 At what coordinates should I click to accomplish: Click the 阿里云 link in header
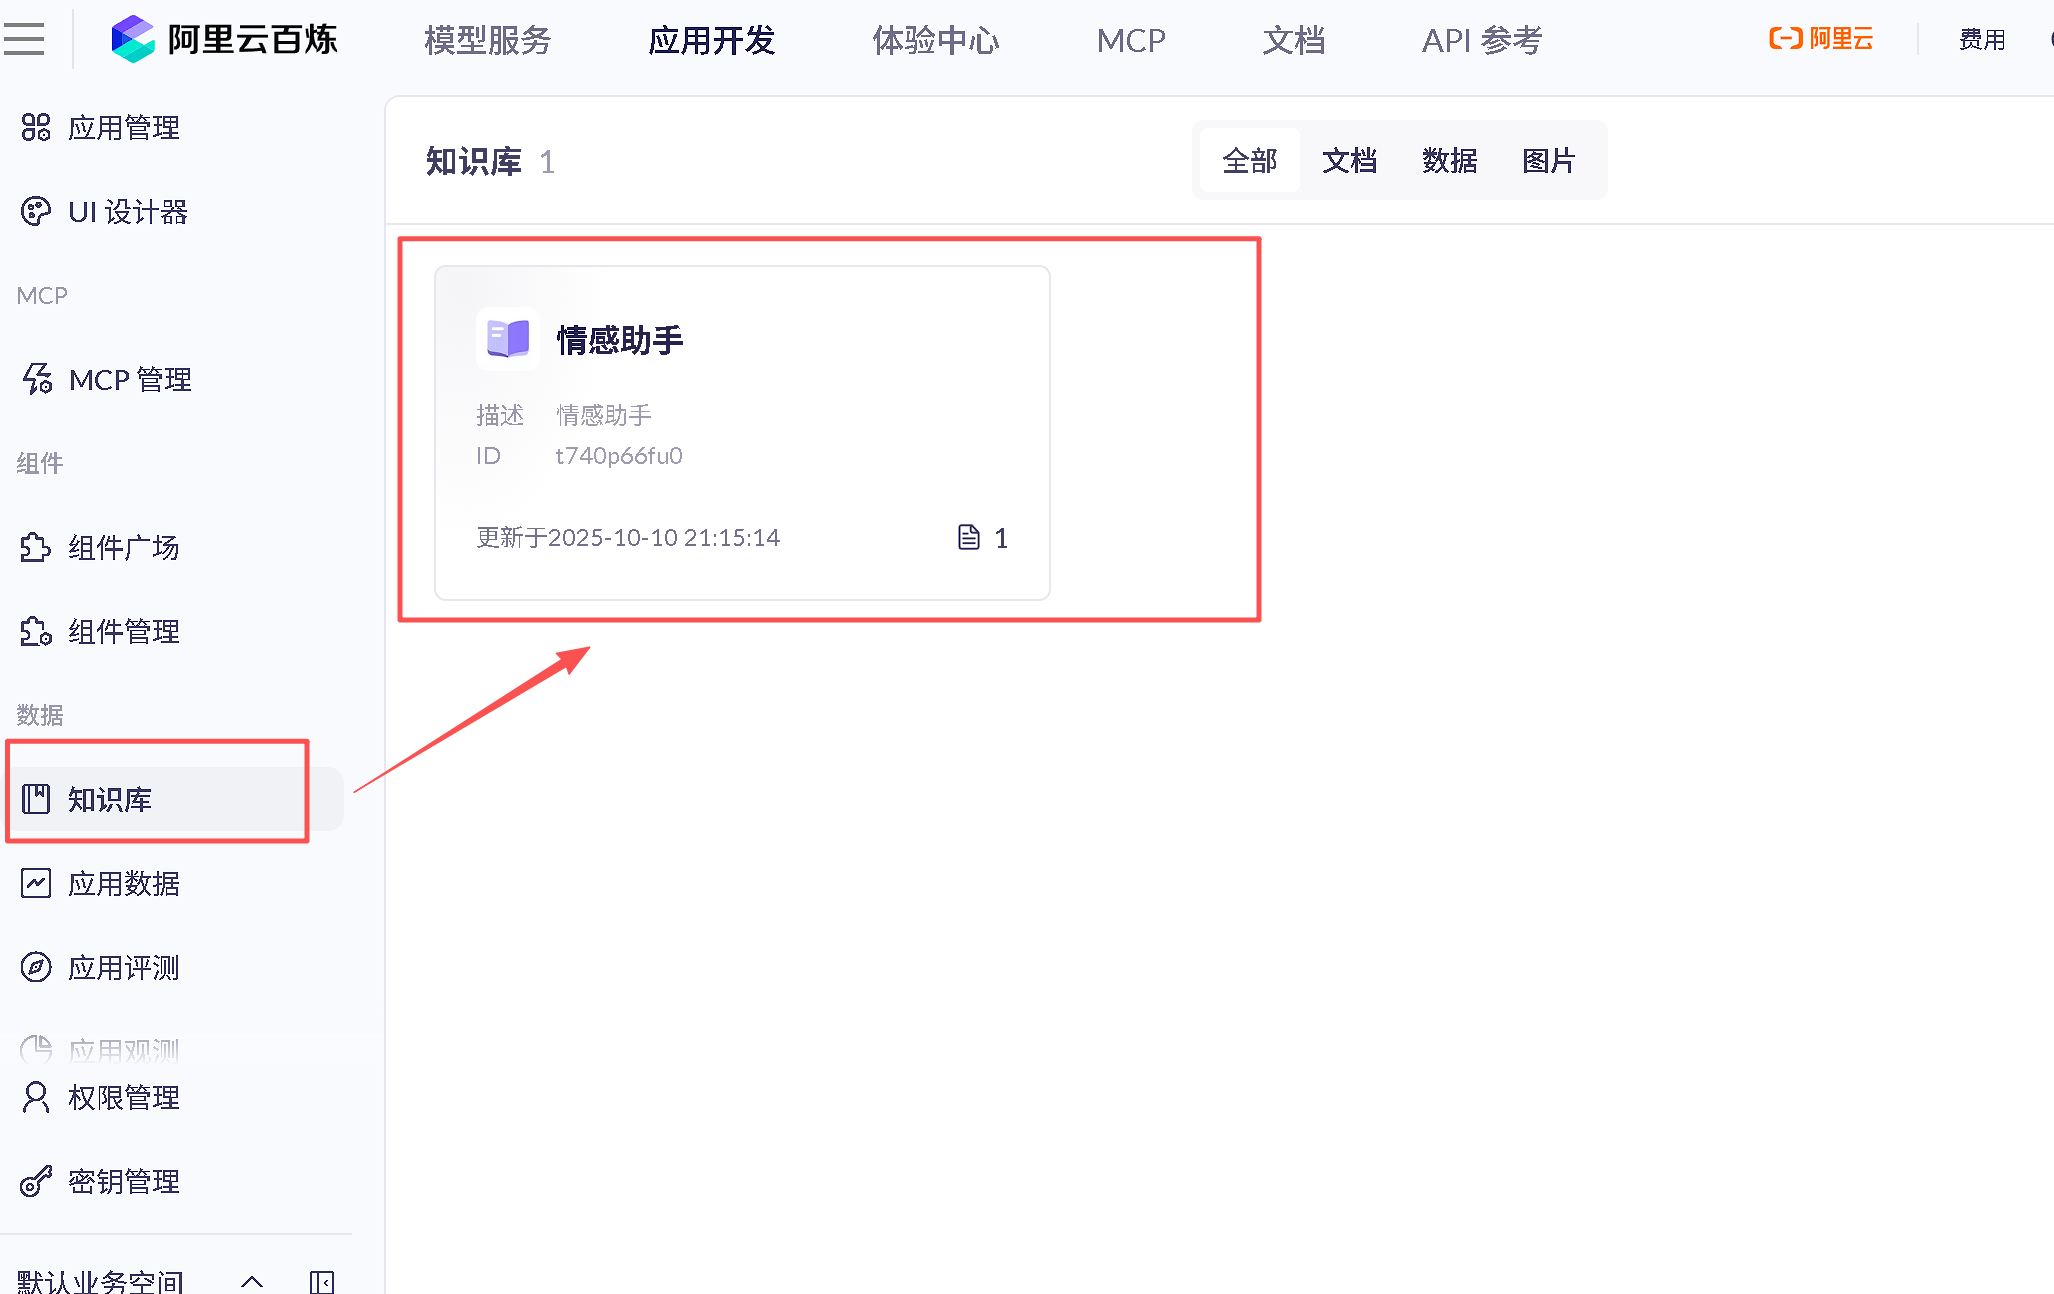[1821, 39]
